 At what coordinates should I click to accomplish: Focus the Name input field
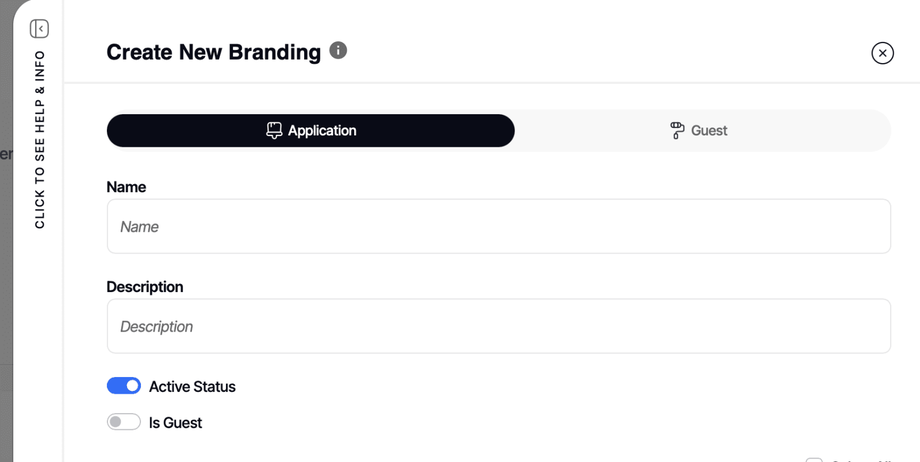(x=498, y=226)
